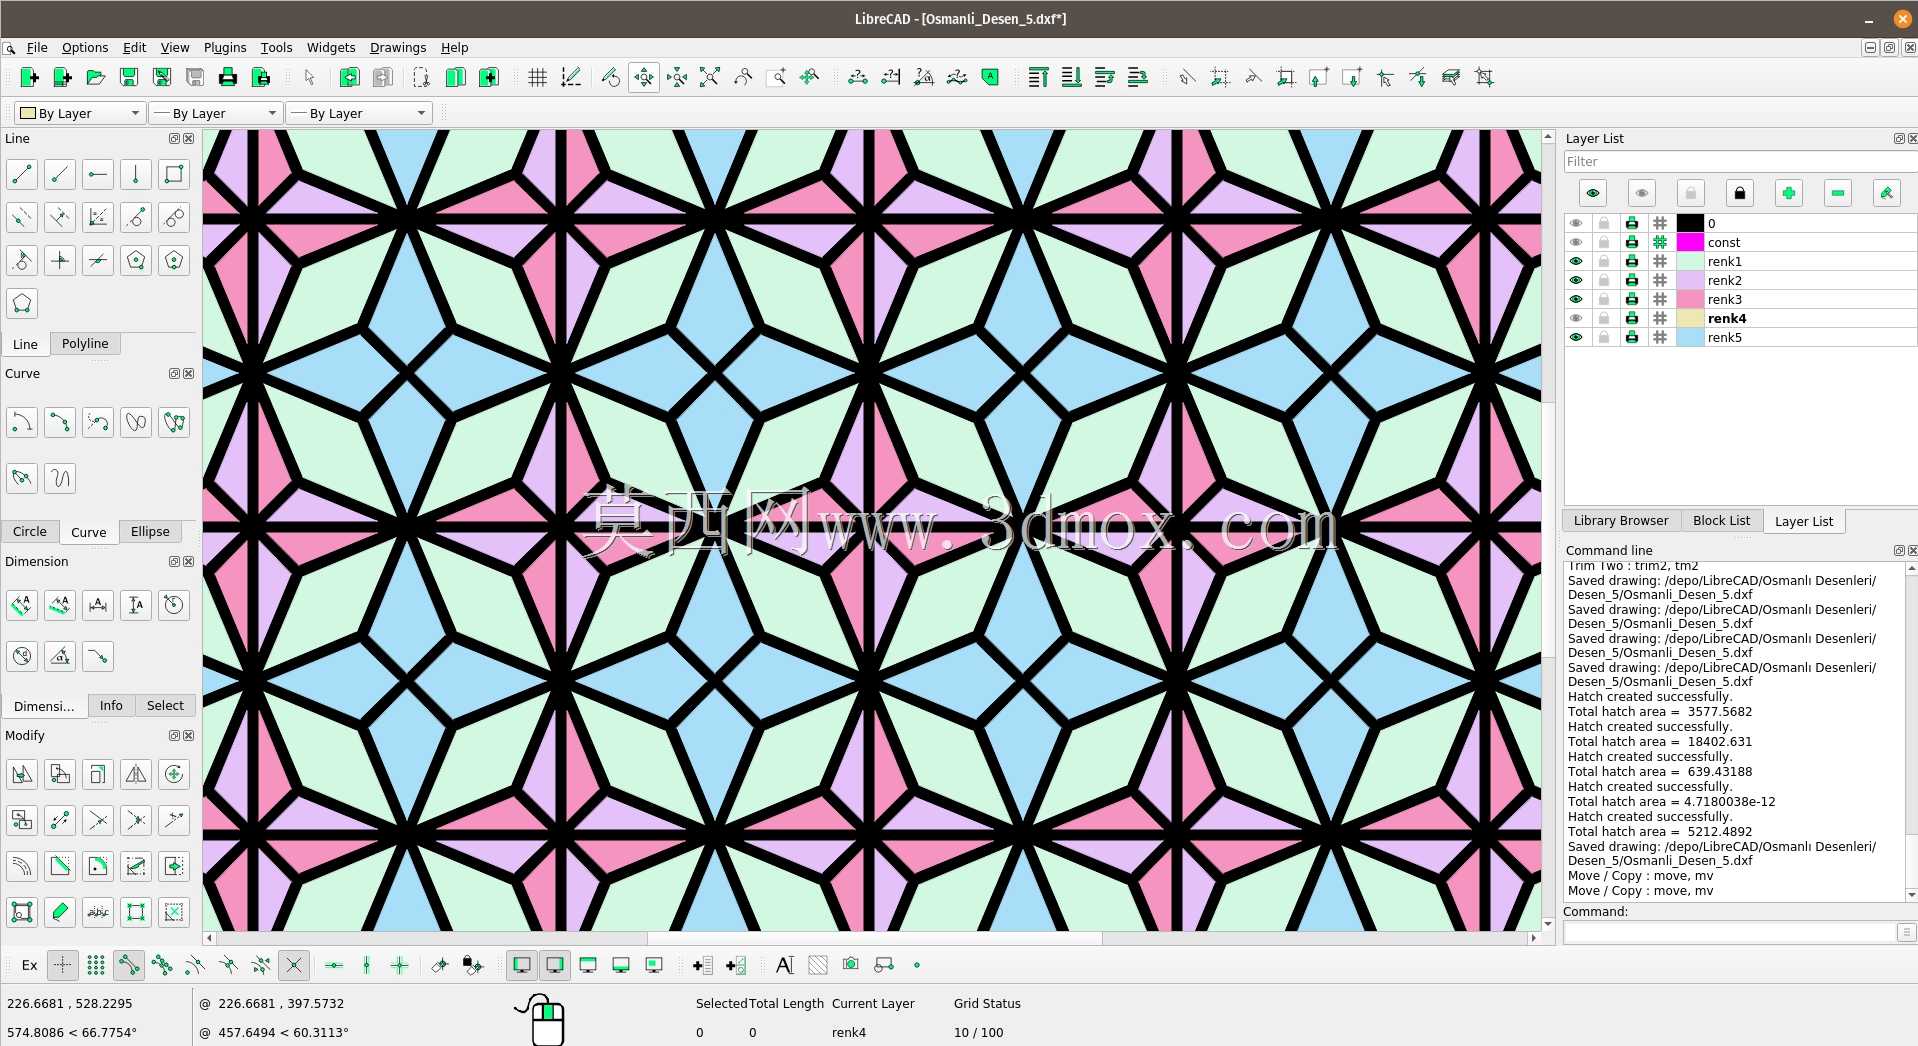Open the File menu
The height and width of the screenshot is (1046, 1918).
pos(37,47)
